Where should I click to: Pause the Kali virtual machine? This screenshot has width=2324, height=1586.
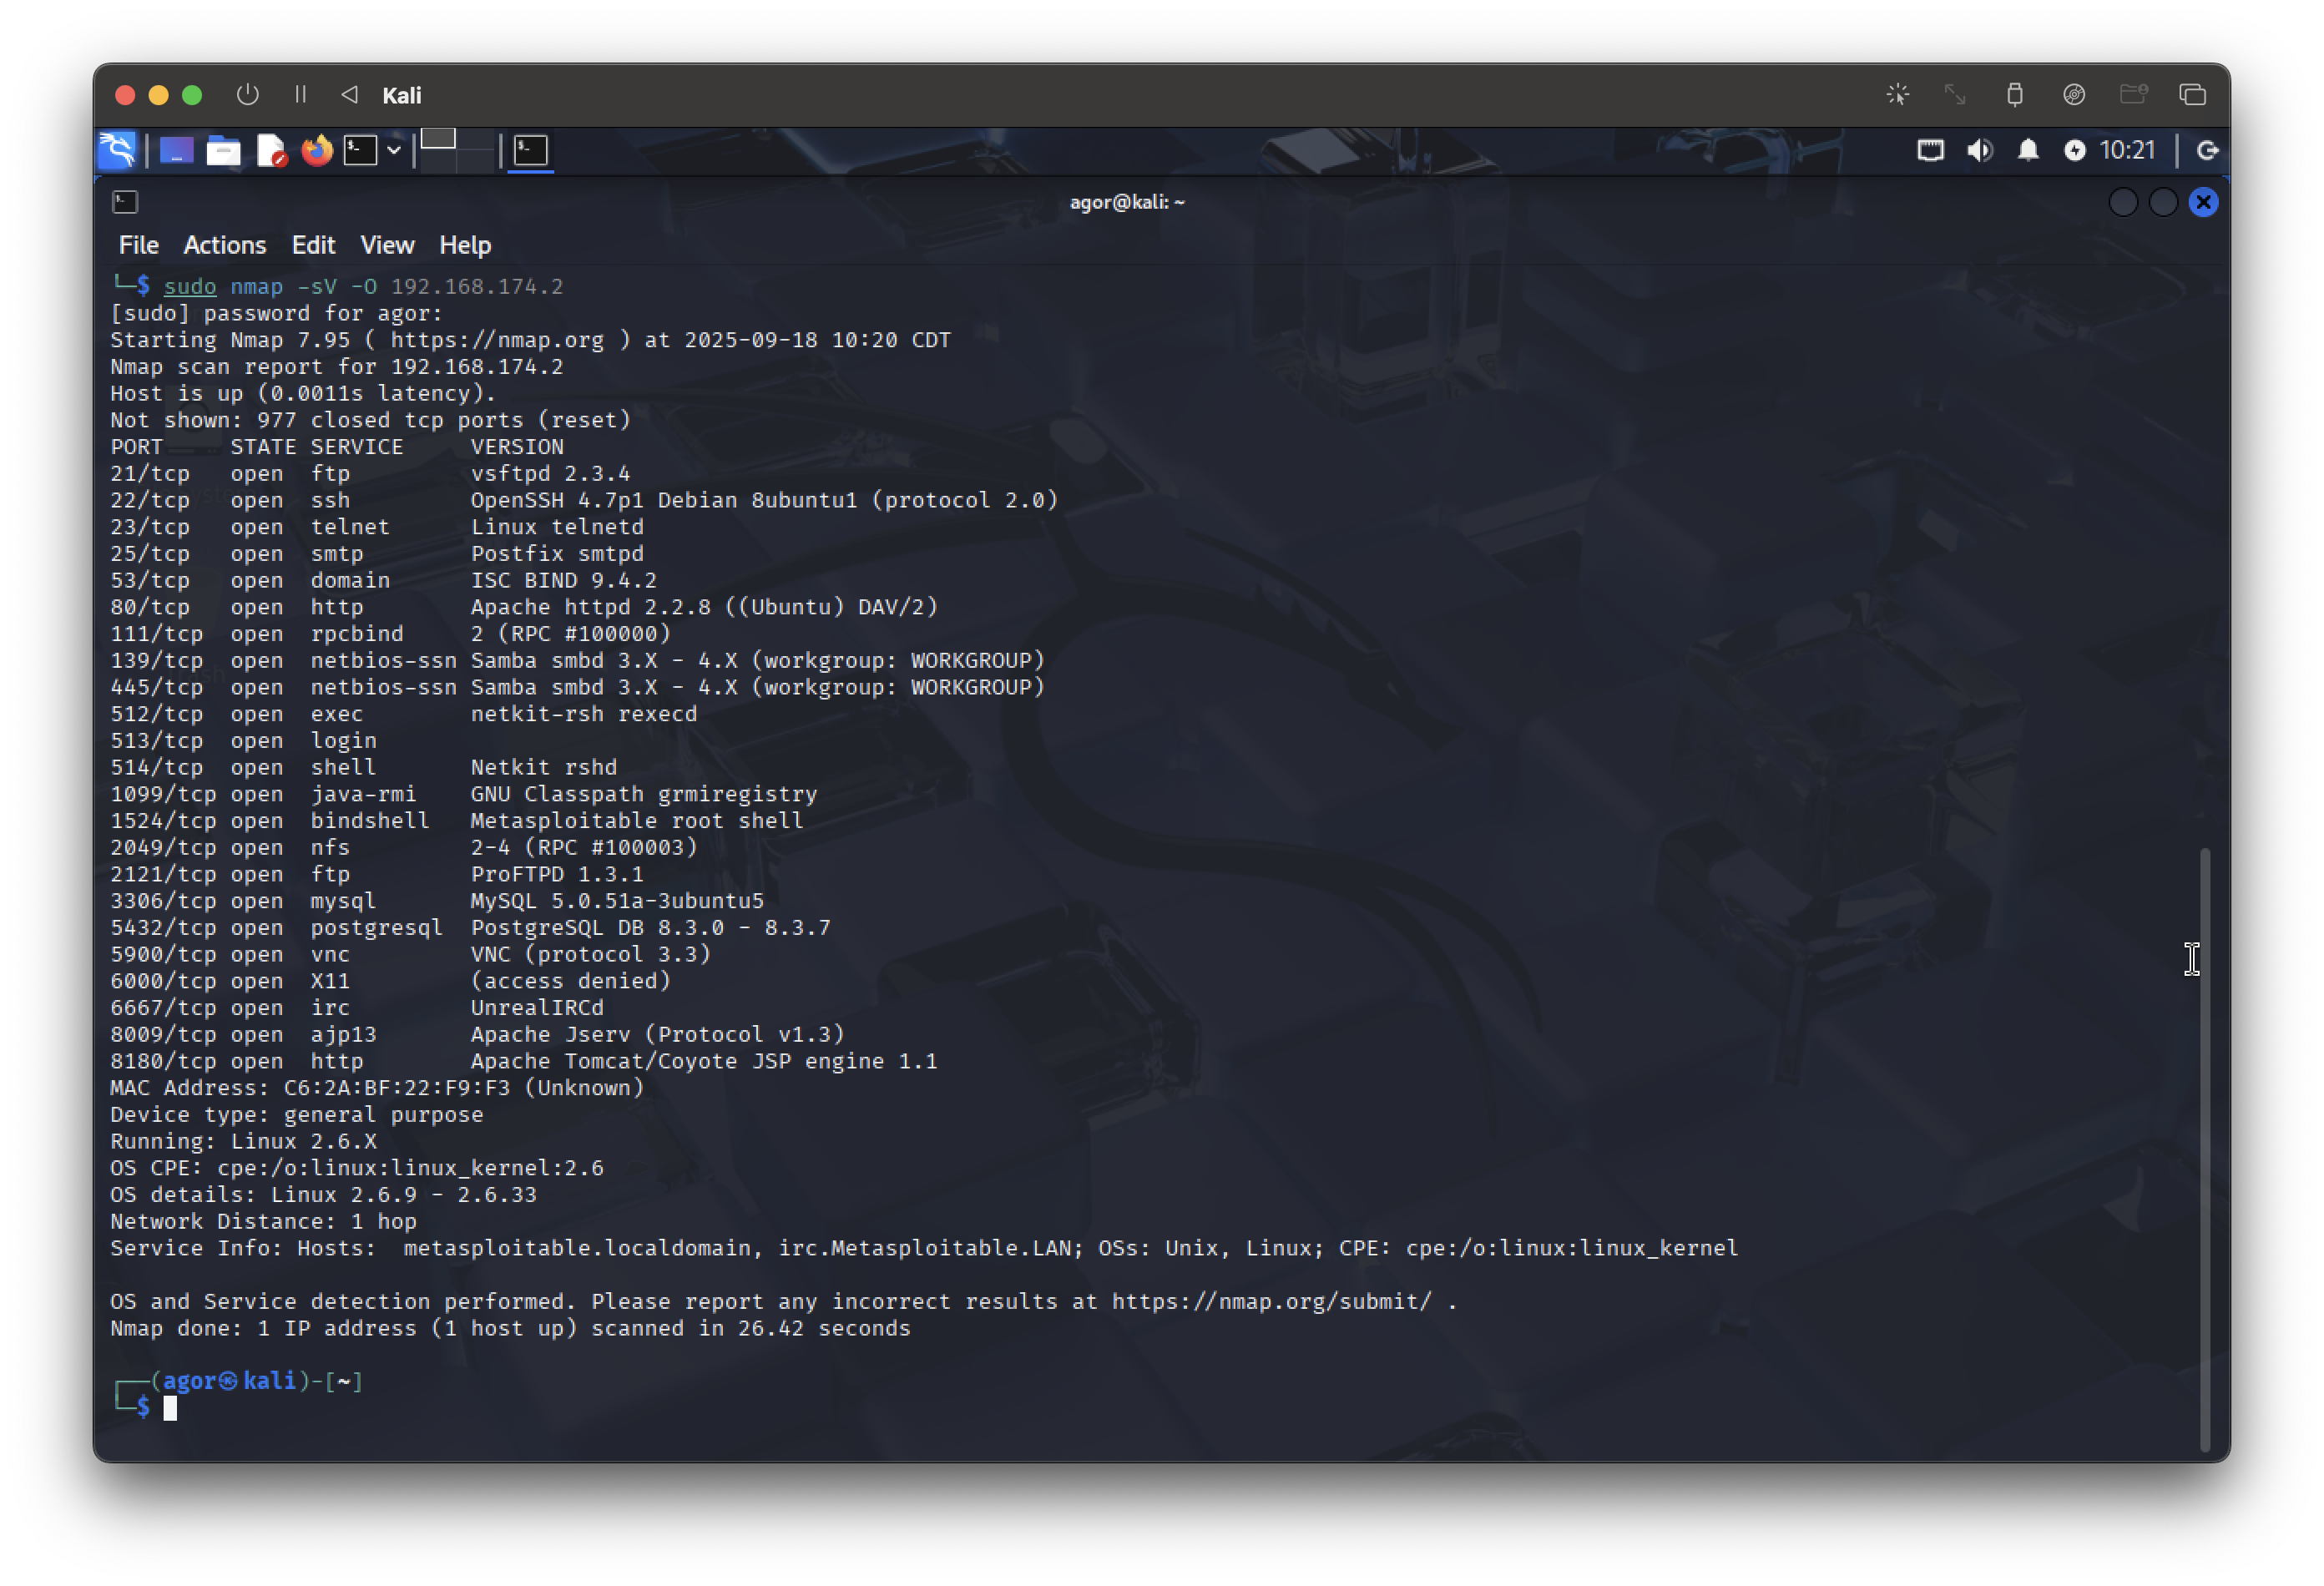(300, 95)
